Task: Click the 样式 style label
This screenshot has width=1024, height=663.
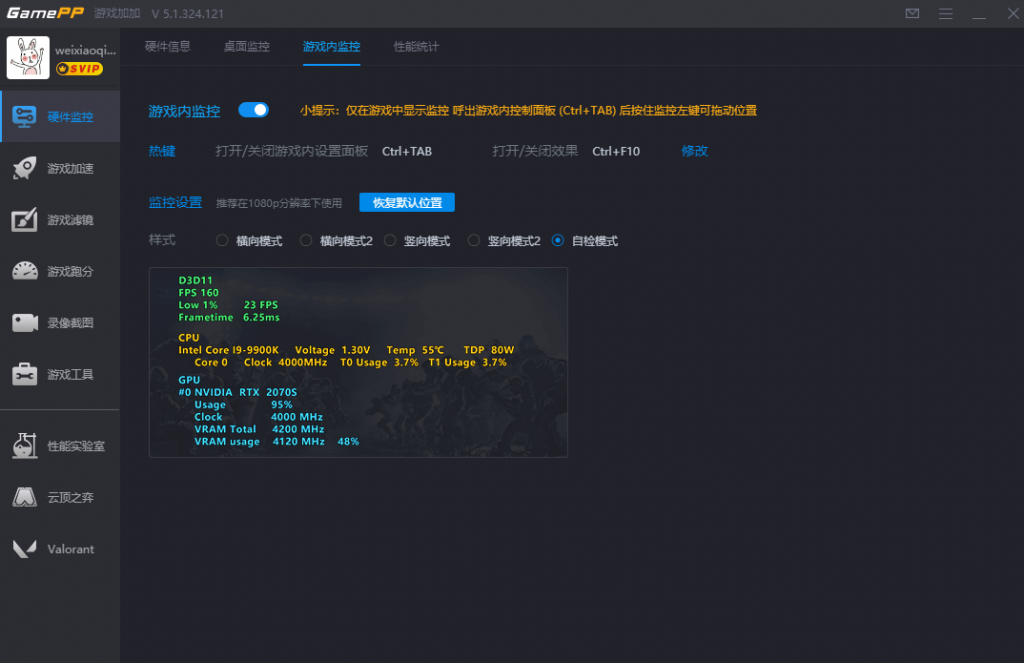Action: (162, 240)
